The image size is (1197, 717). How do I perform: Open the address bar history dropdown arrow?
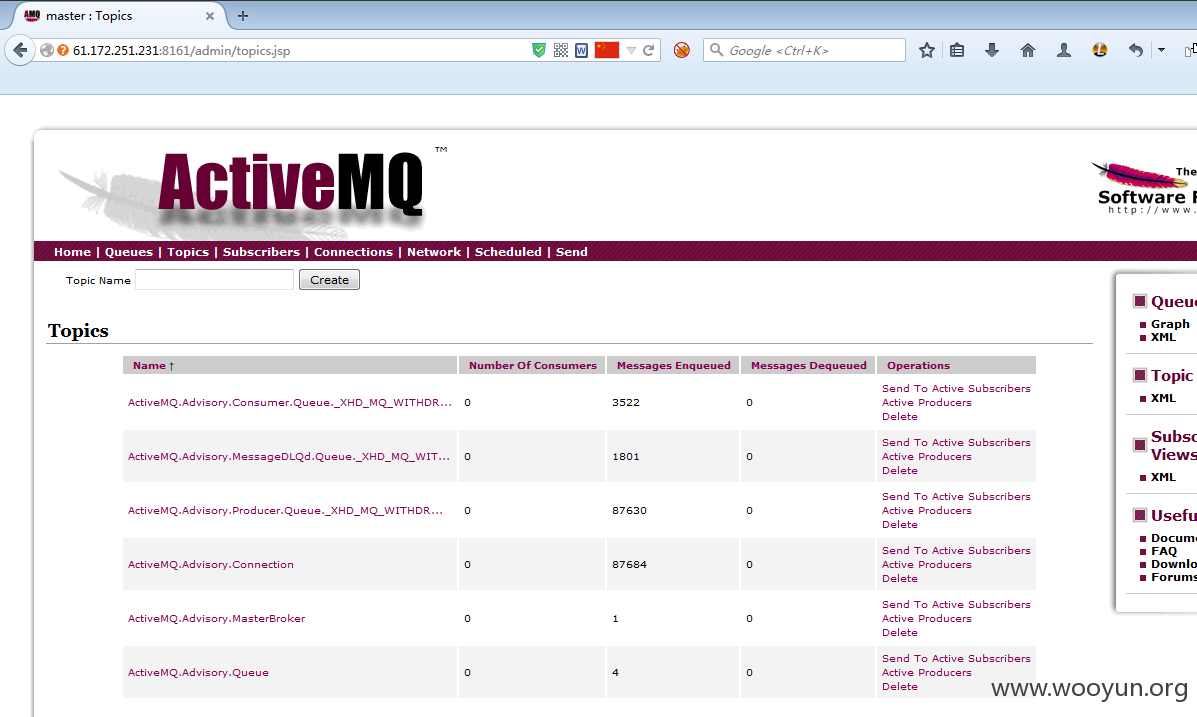(x=631, y=50)
